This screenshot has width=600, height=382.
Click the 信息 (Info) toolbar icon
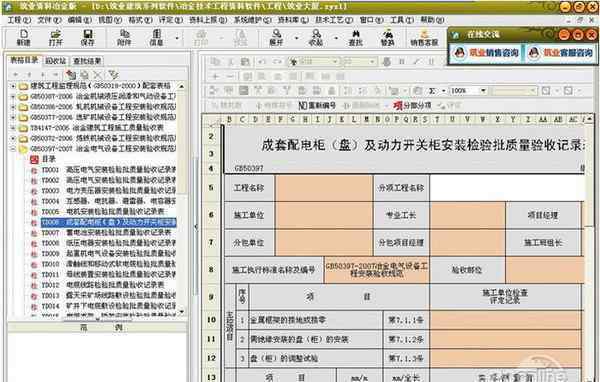[x=156, y=38]
